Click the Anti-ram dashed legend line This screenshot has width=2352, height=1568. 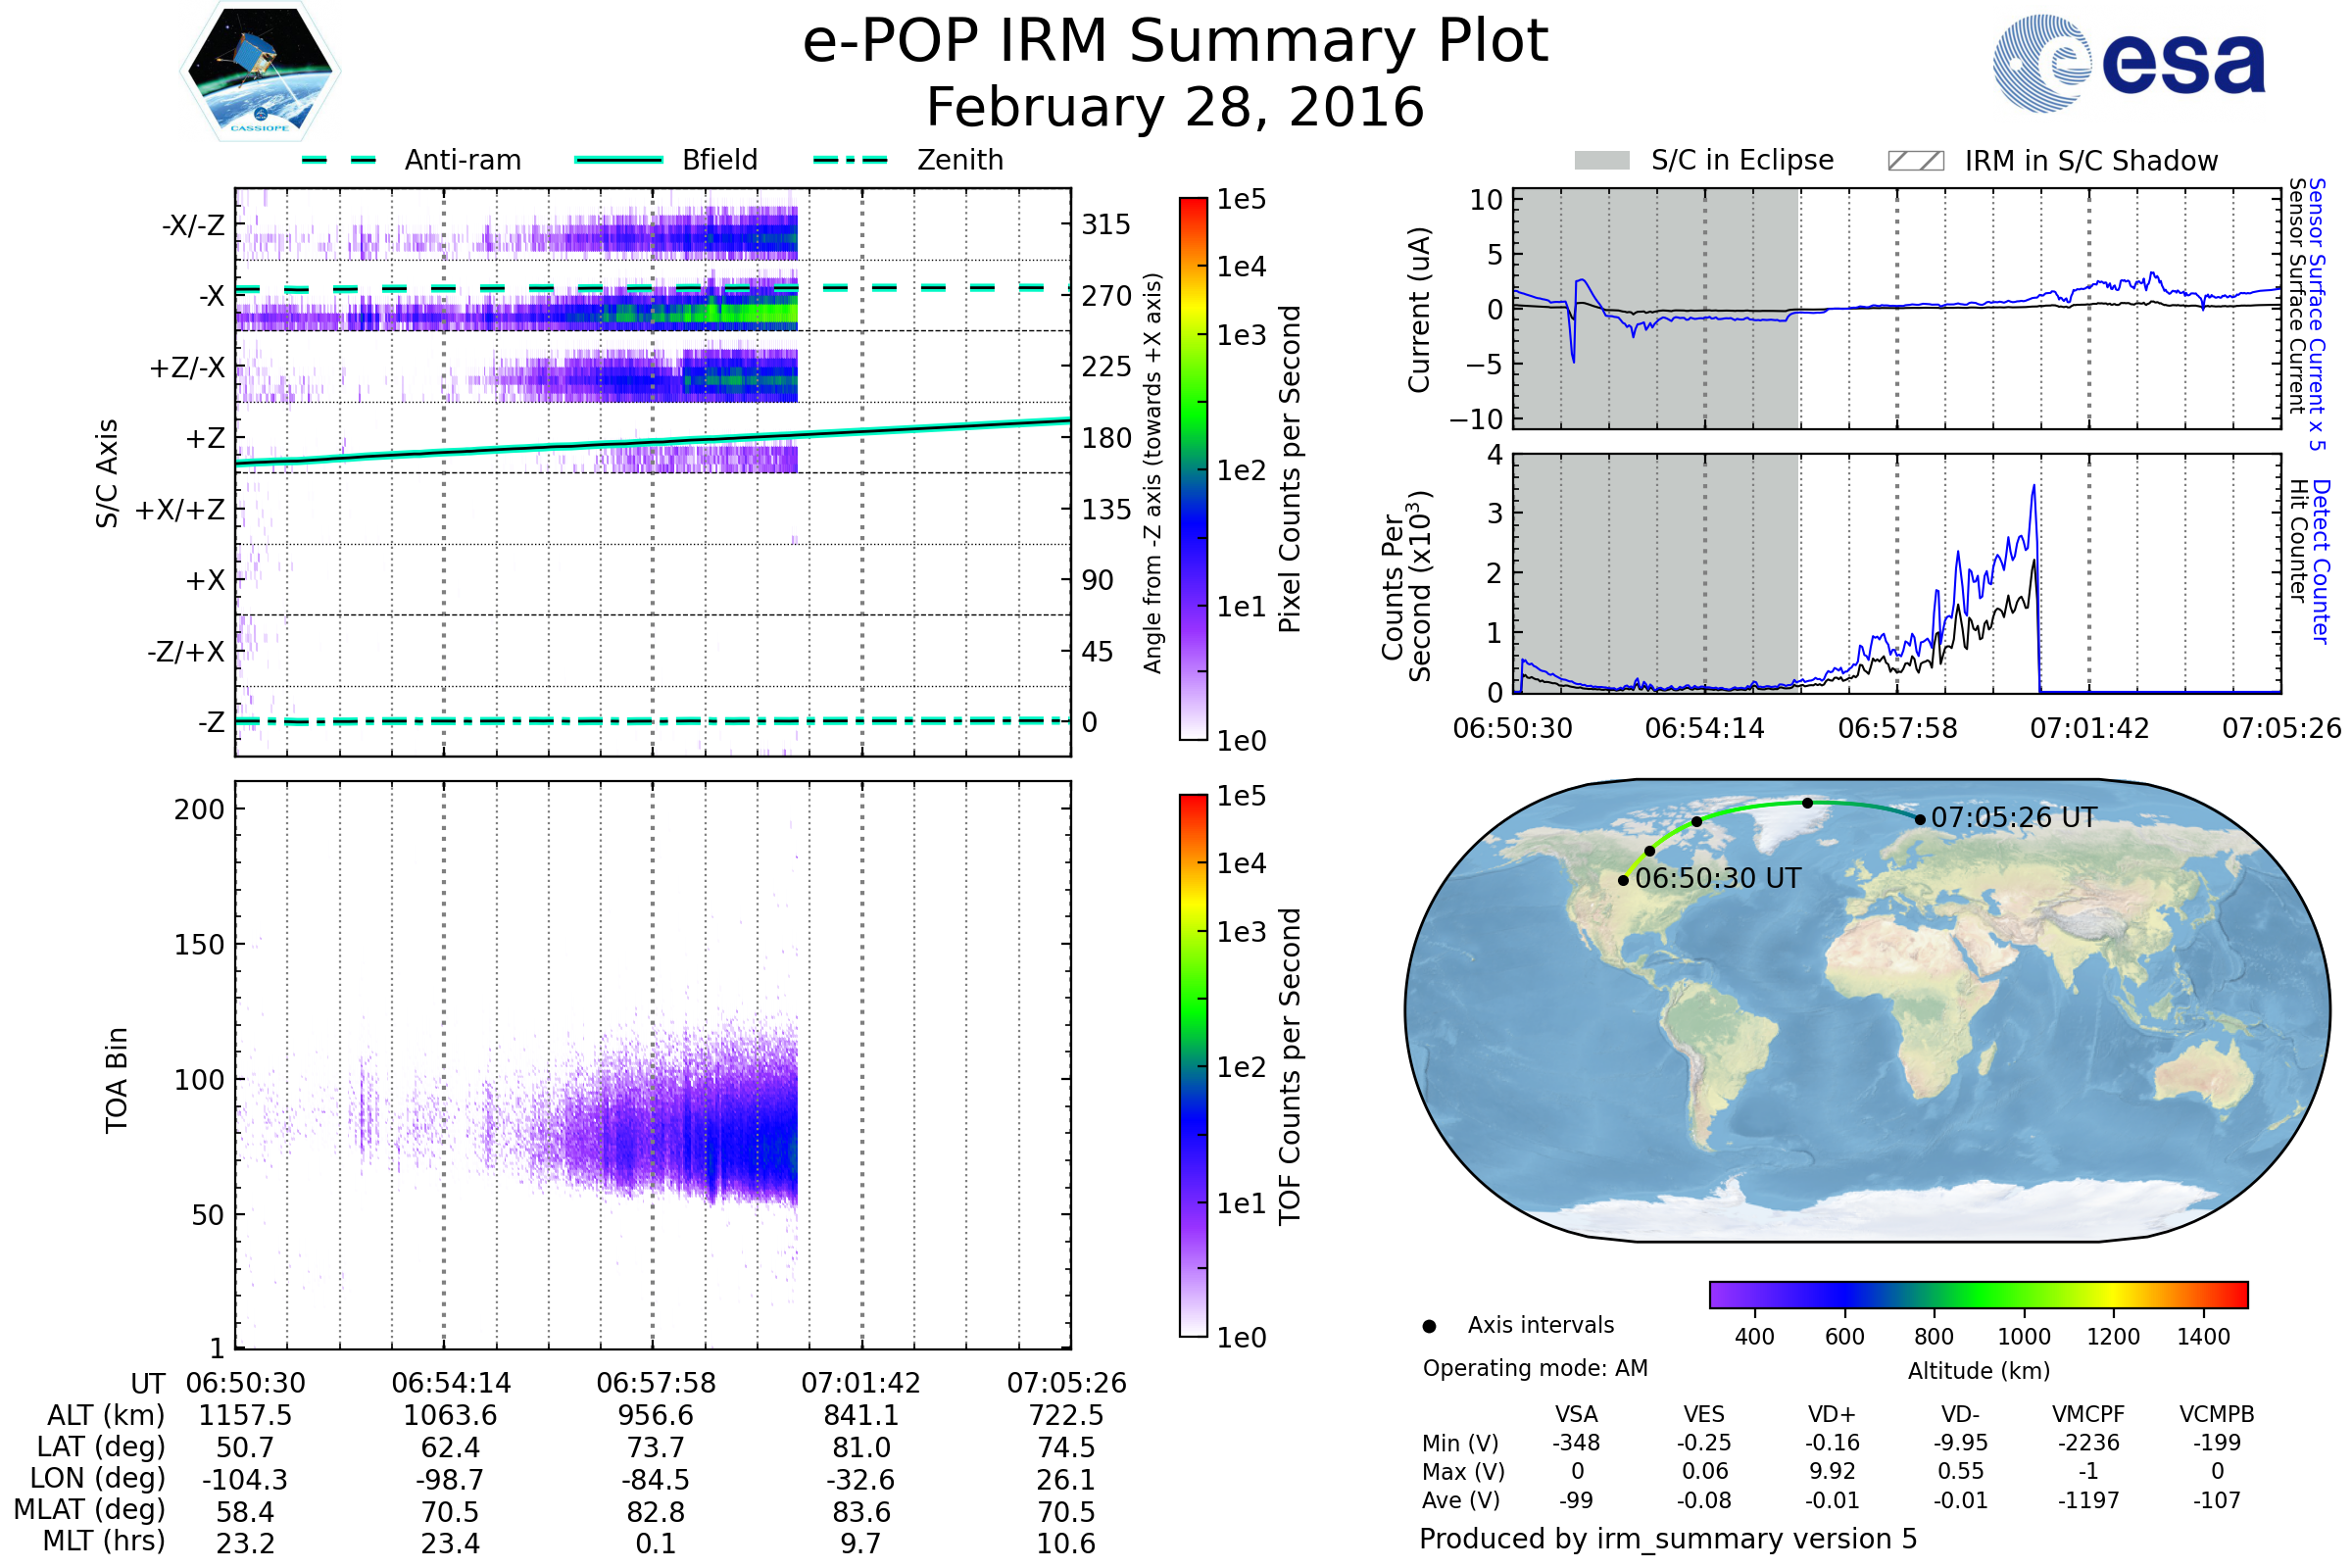[339, 160]
